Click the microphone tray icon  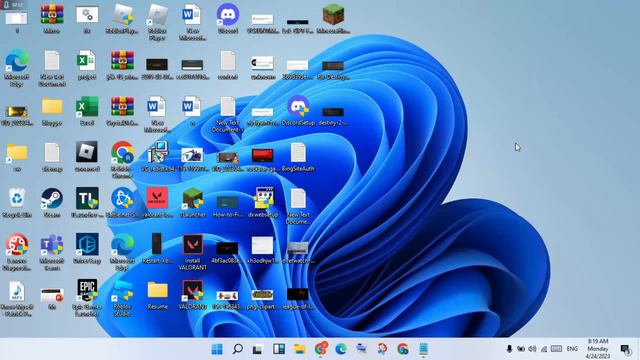click(x=509, y=349)
